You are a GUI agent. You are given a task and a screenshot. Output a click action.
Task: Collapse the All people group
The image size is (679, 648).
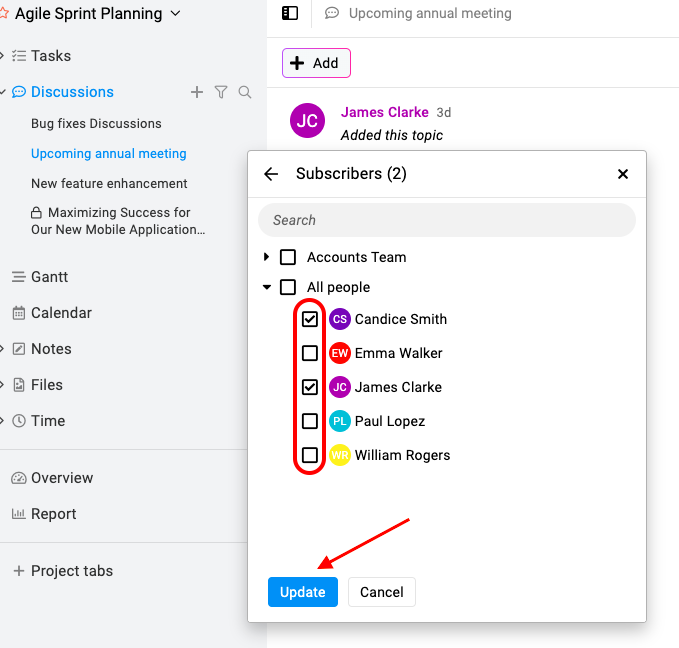[x=267, y=287]
